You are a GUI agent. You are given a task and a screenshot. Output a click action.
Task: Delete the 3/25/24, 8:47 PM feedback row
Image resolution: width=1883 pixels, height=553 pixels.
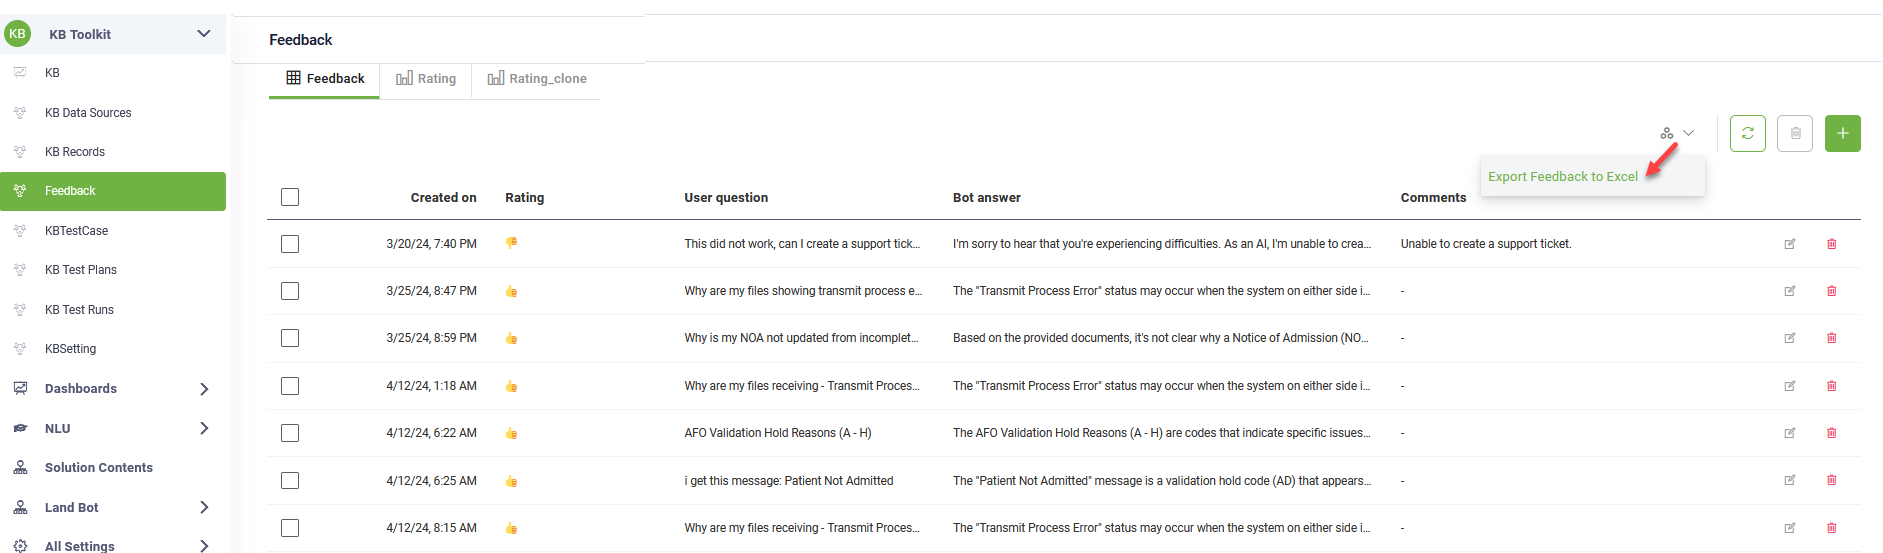tap(1832, 291)
